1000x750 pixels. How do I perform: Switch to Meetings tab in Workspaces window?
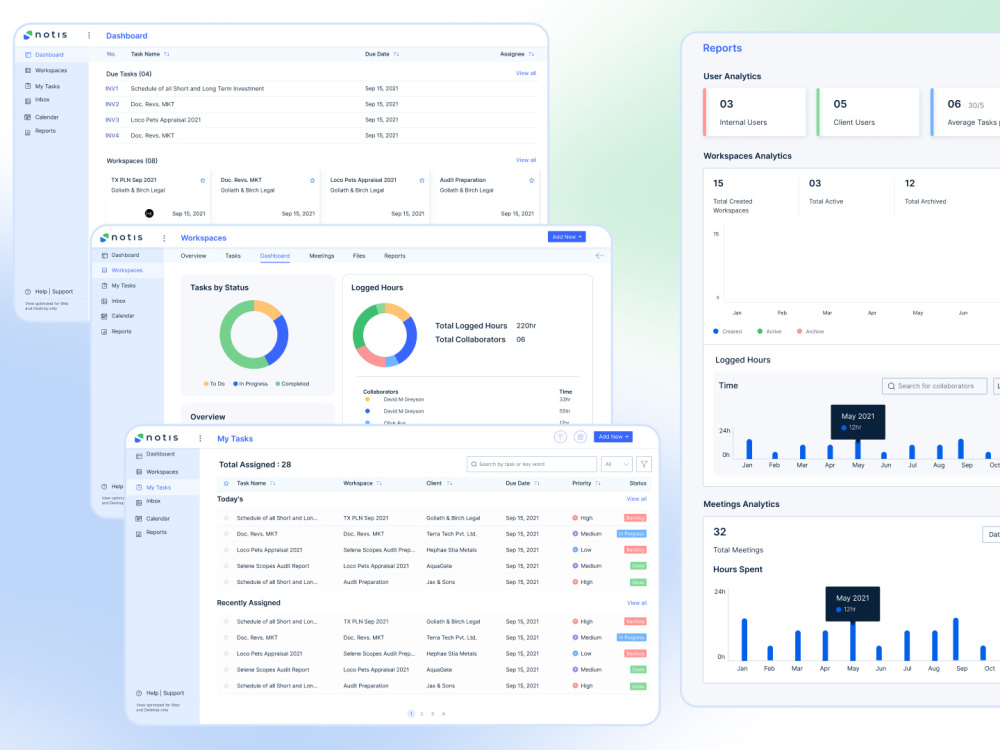tap(321, 256)
